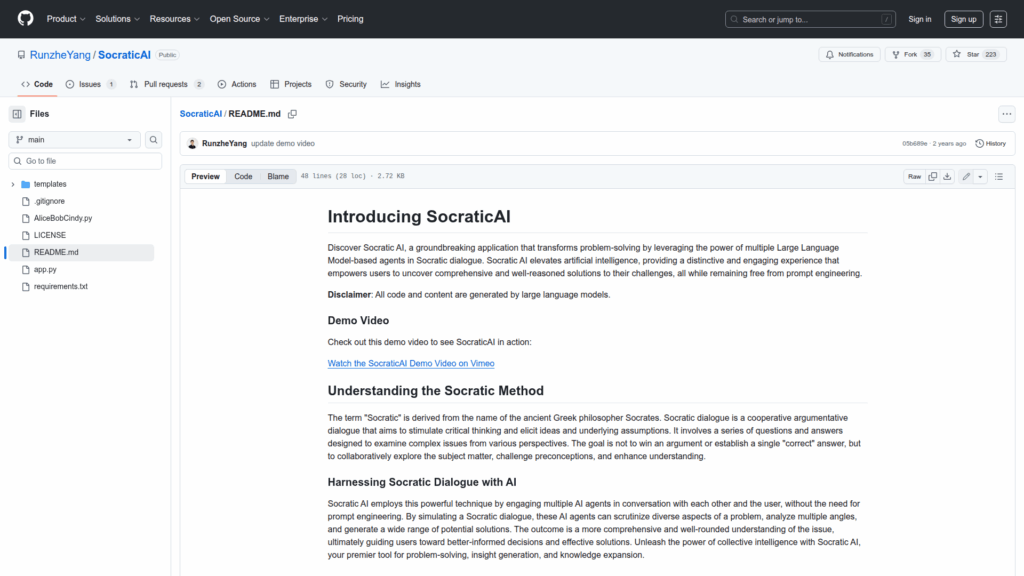Open the Projects tab

[291, 84]
